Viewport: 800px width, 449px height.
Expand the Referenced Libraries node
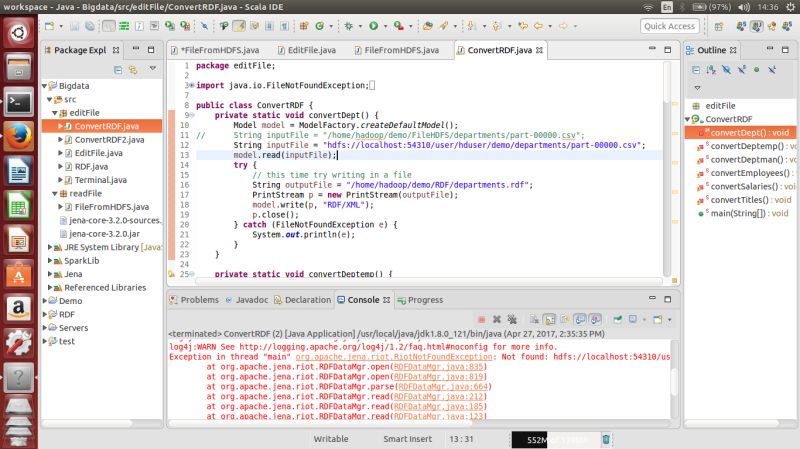pyautogui.click(x=49, y=287)
